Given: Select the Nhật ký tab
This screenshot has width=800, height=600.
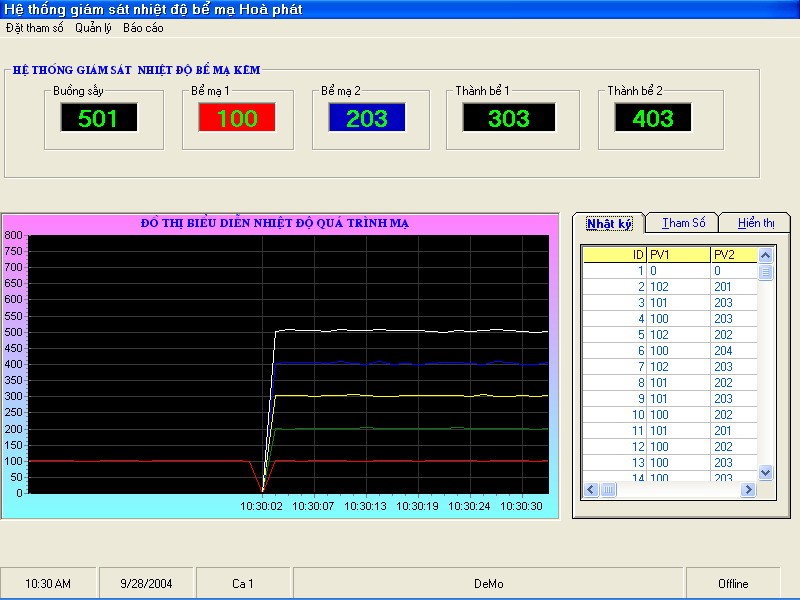Looking at the screenshot, I should [x=608, y=223].
